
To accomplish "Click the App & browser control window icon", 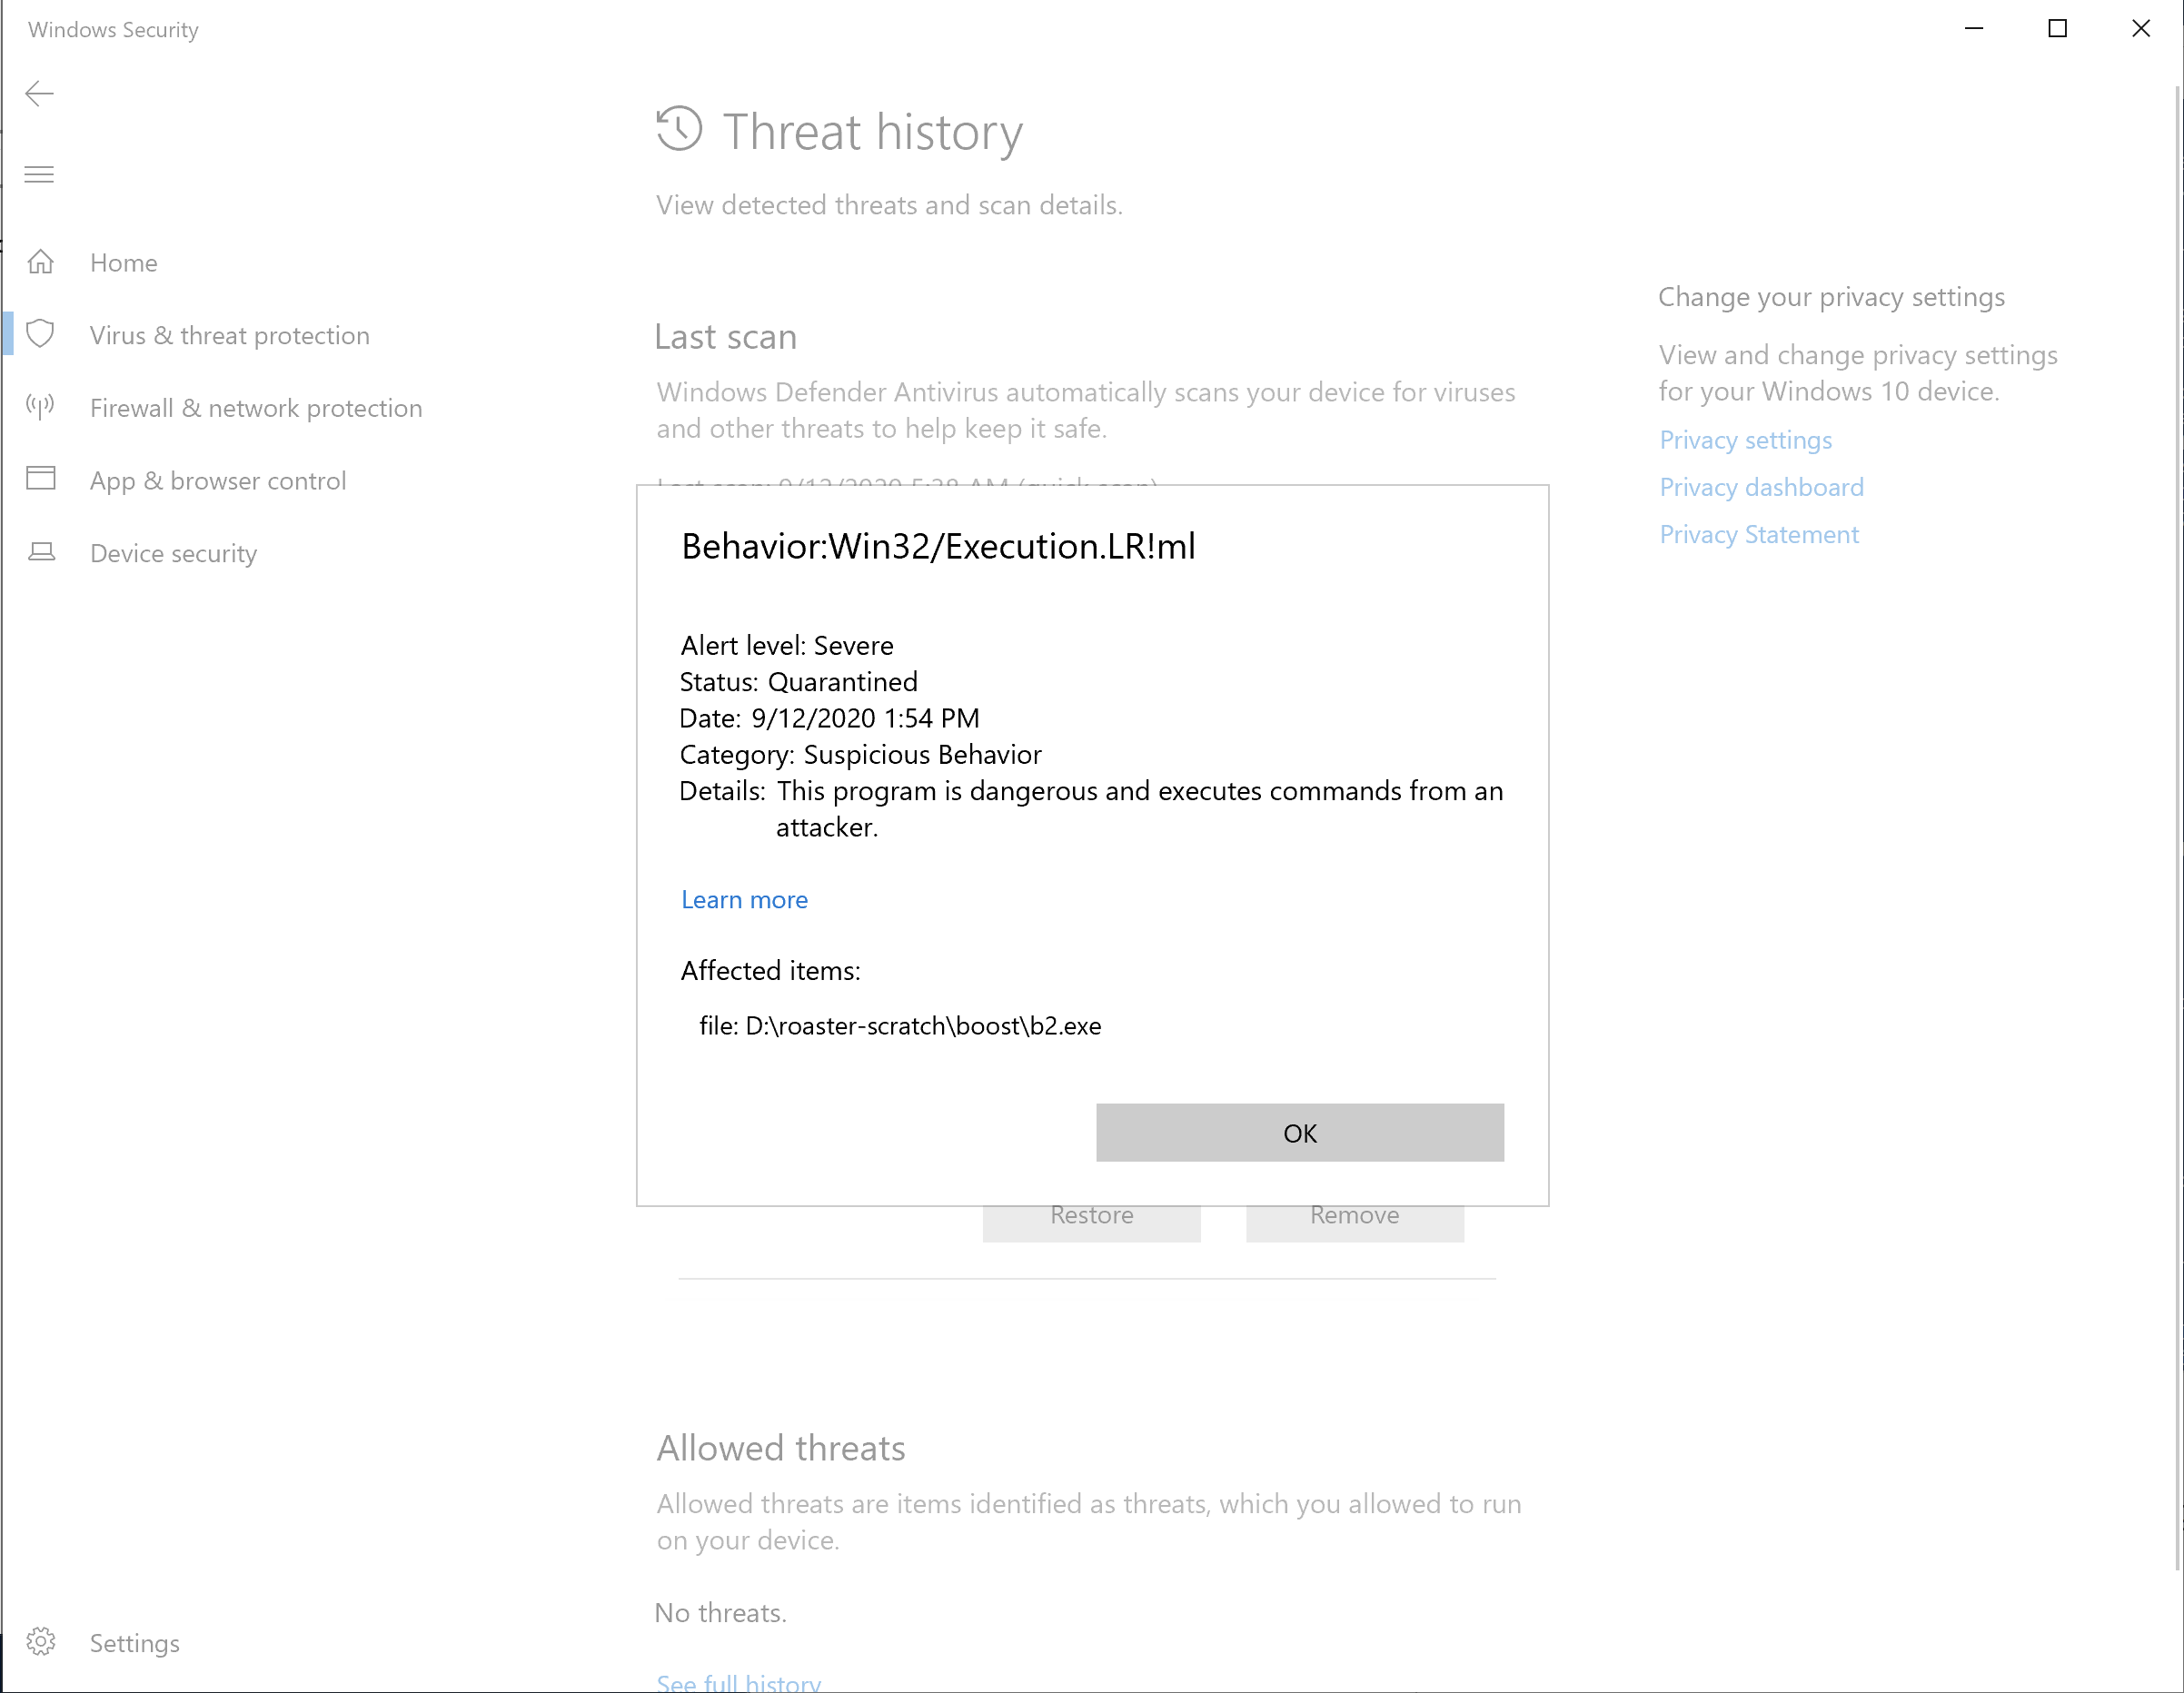I will (41, 479).
